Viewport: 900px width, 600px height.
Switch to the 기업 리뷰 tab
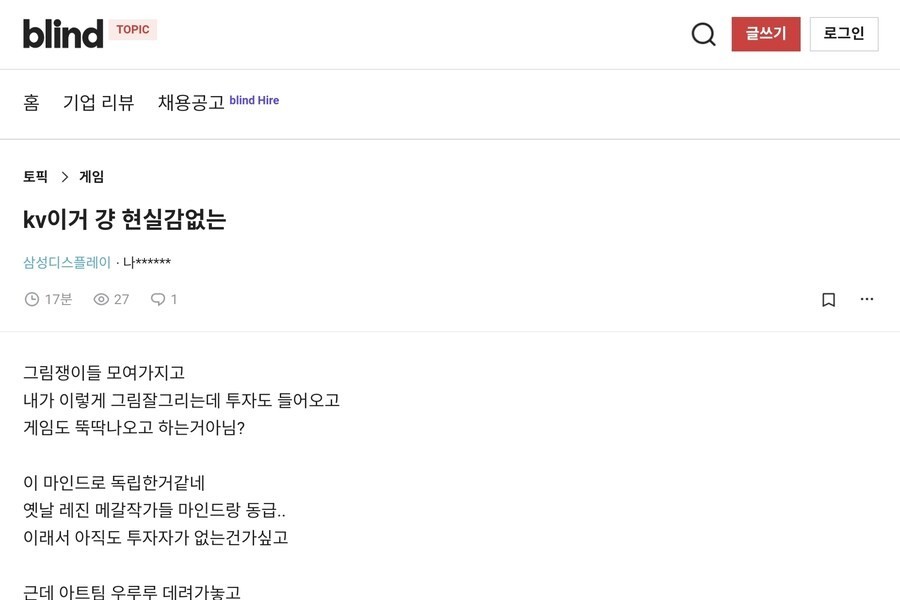pos(98,103)
